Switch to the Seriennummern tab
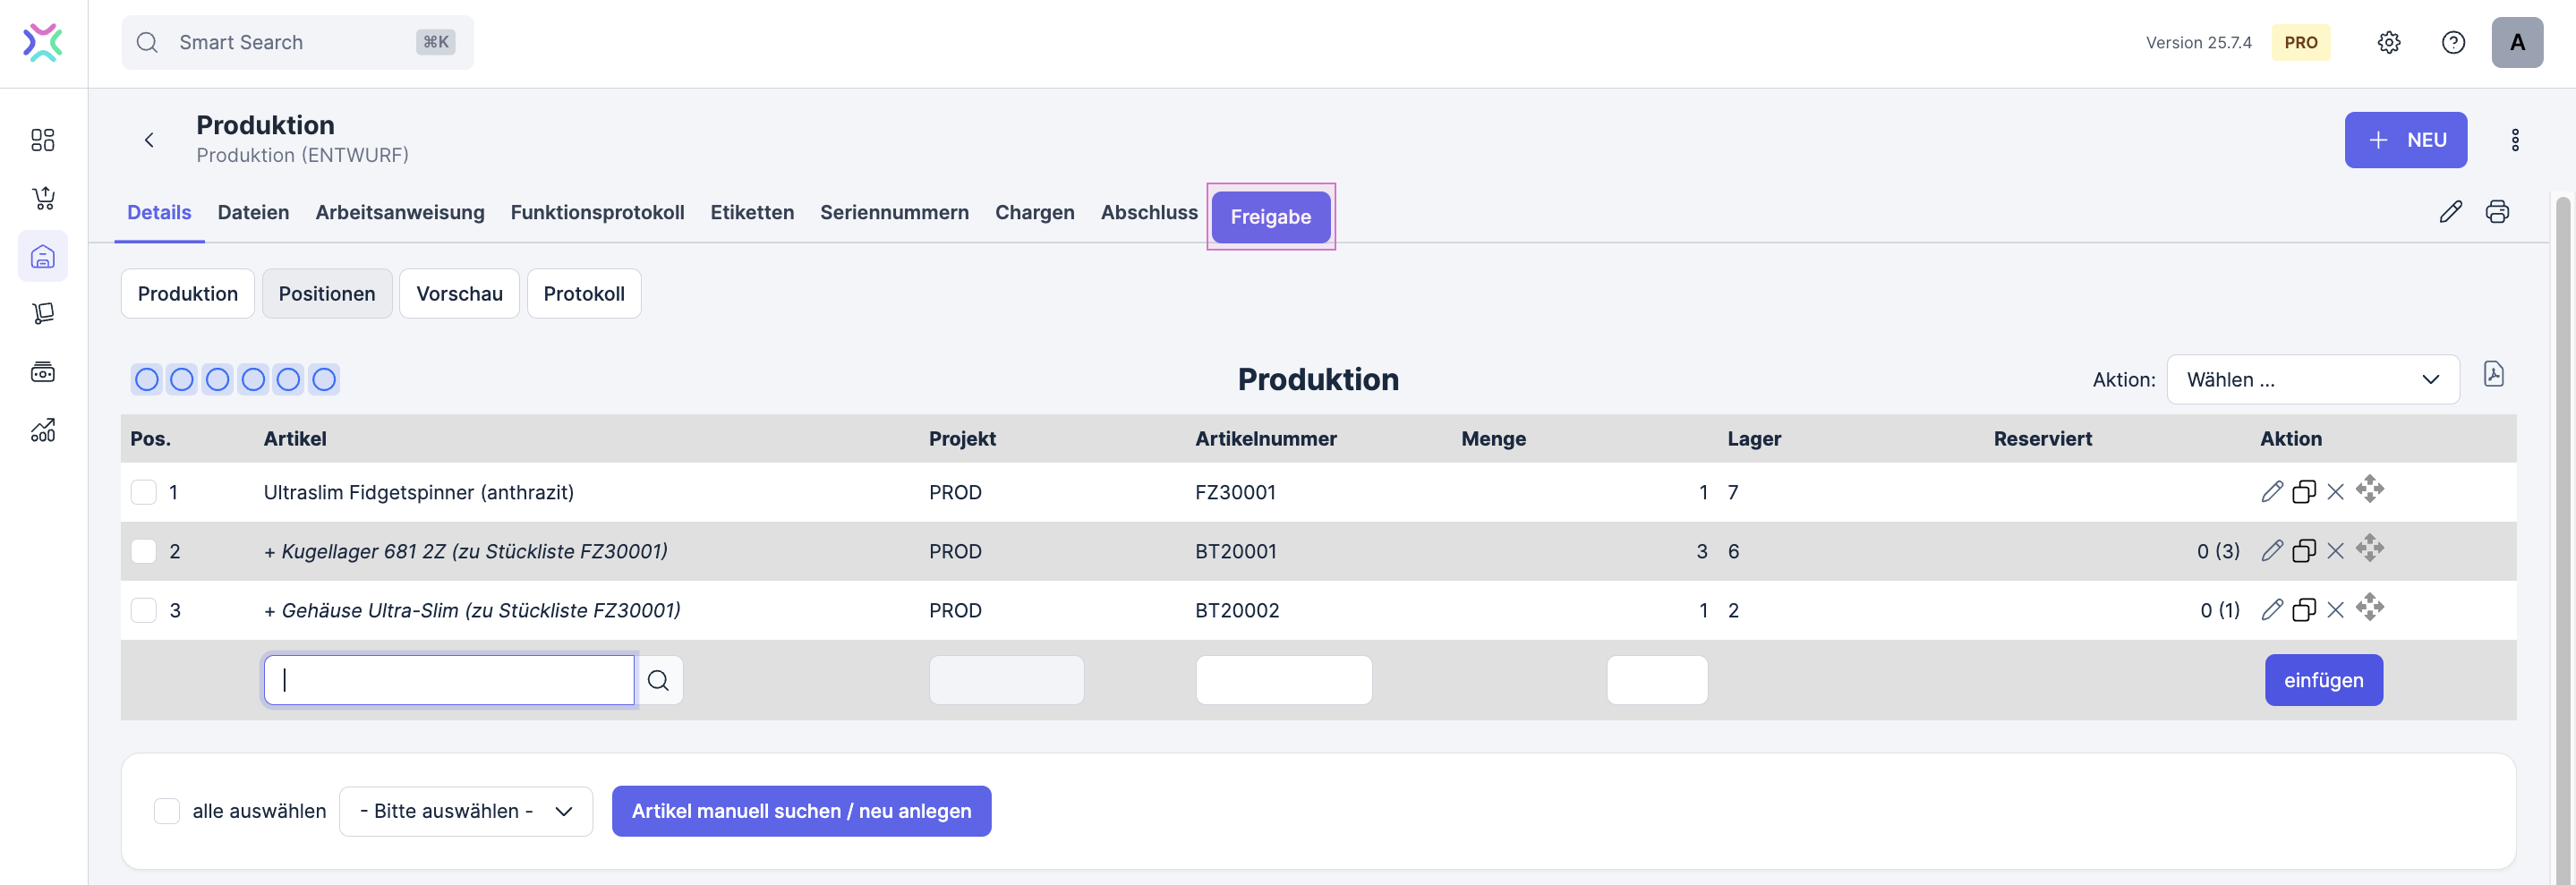The height and width of the screenshot is (885, 2576). coord(894,212)
